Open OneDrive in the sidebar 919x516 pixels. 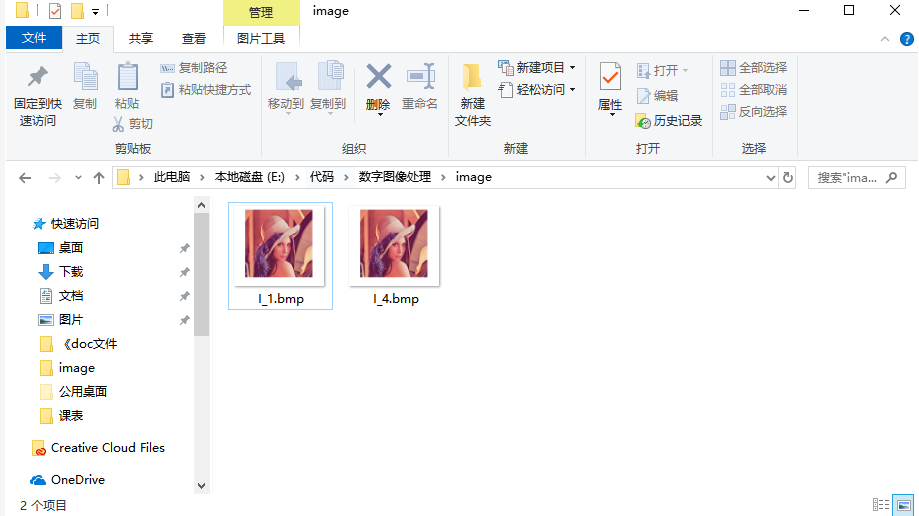point(68,480)
